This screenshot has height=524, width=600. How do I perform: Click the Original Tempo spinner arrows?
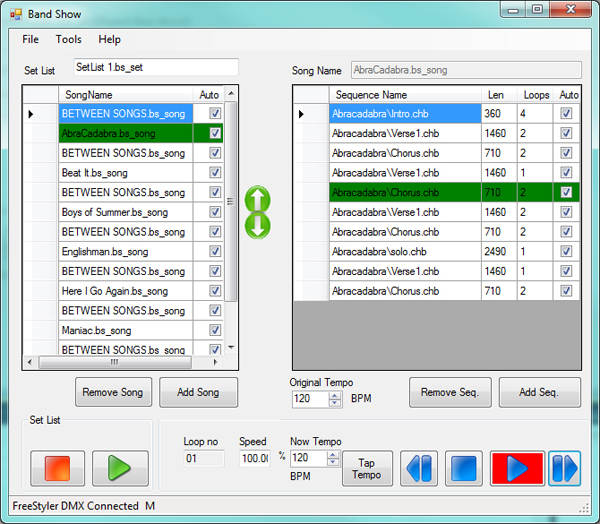pos(335,399)
